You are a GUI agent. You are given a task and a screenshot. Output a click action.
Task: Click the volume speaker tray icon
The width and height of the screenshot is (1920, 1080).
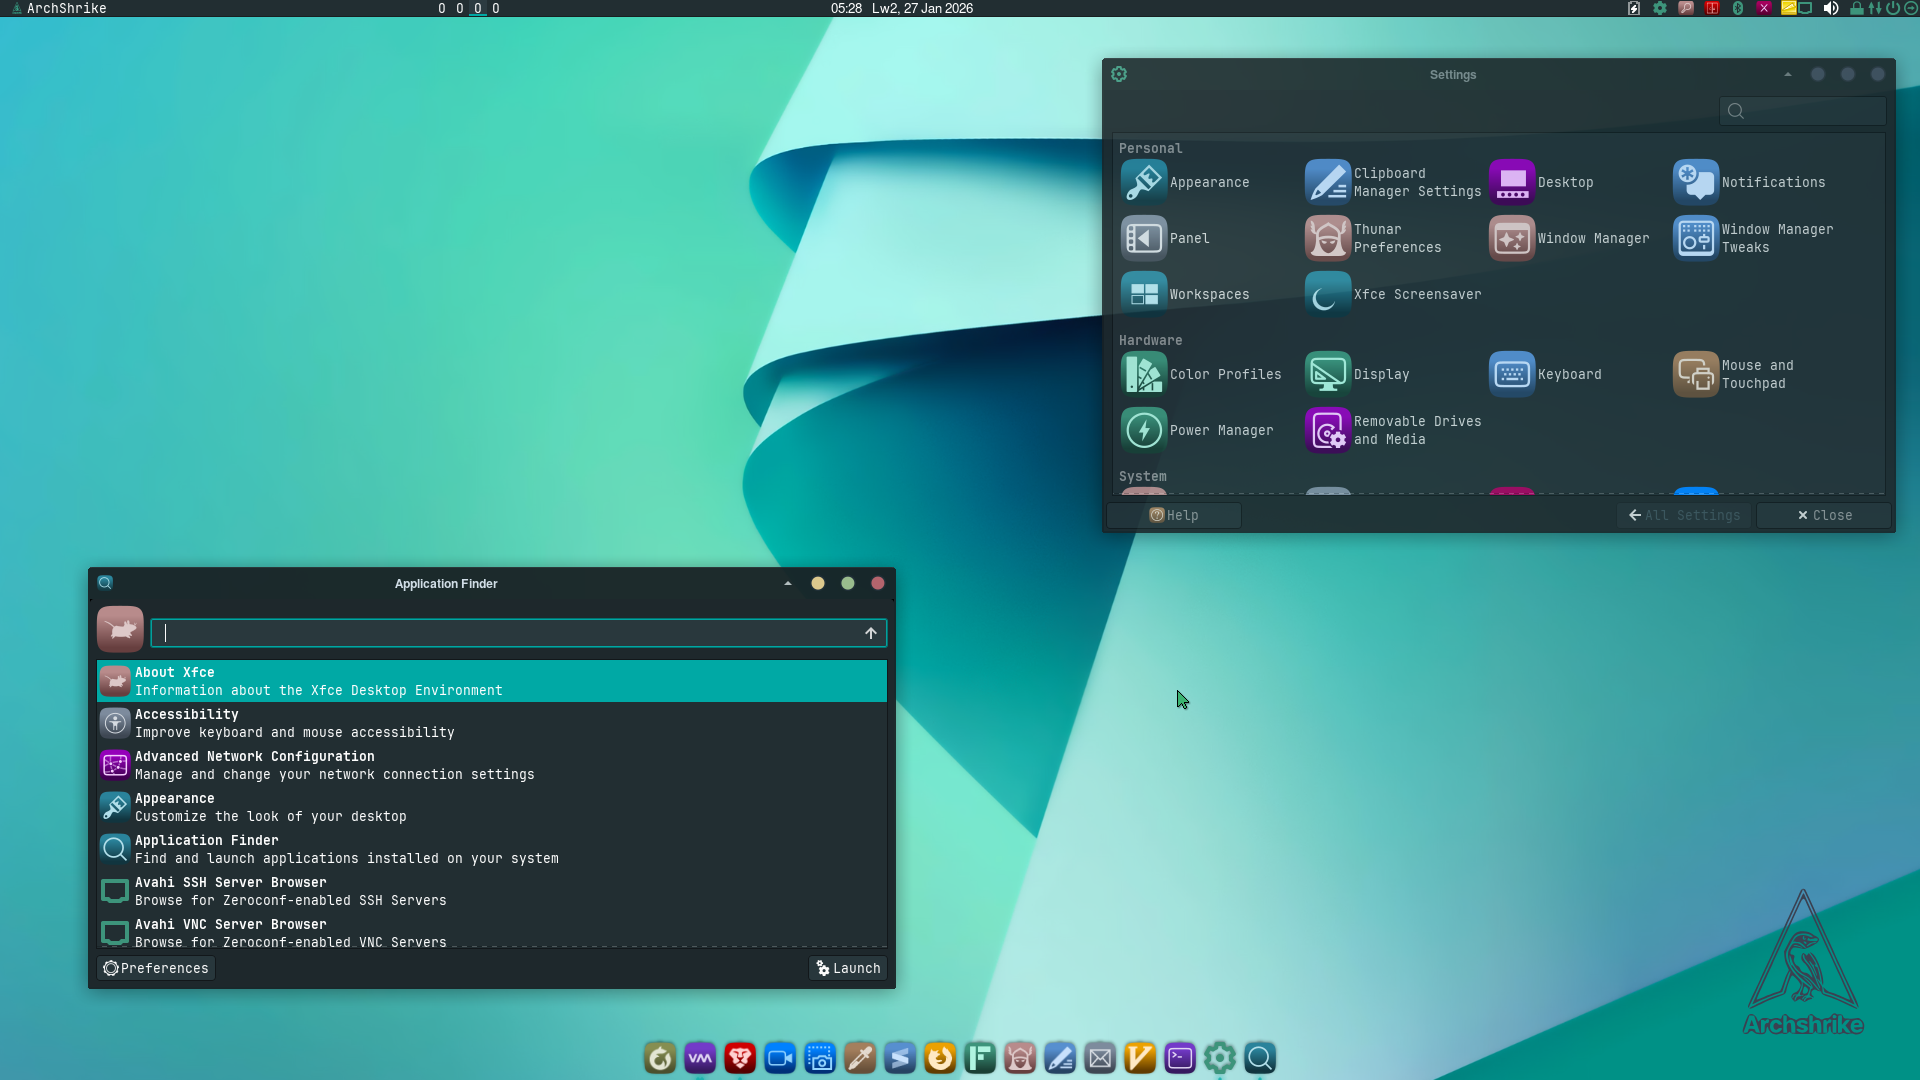pos(1831,8)
